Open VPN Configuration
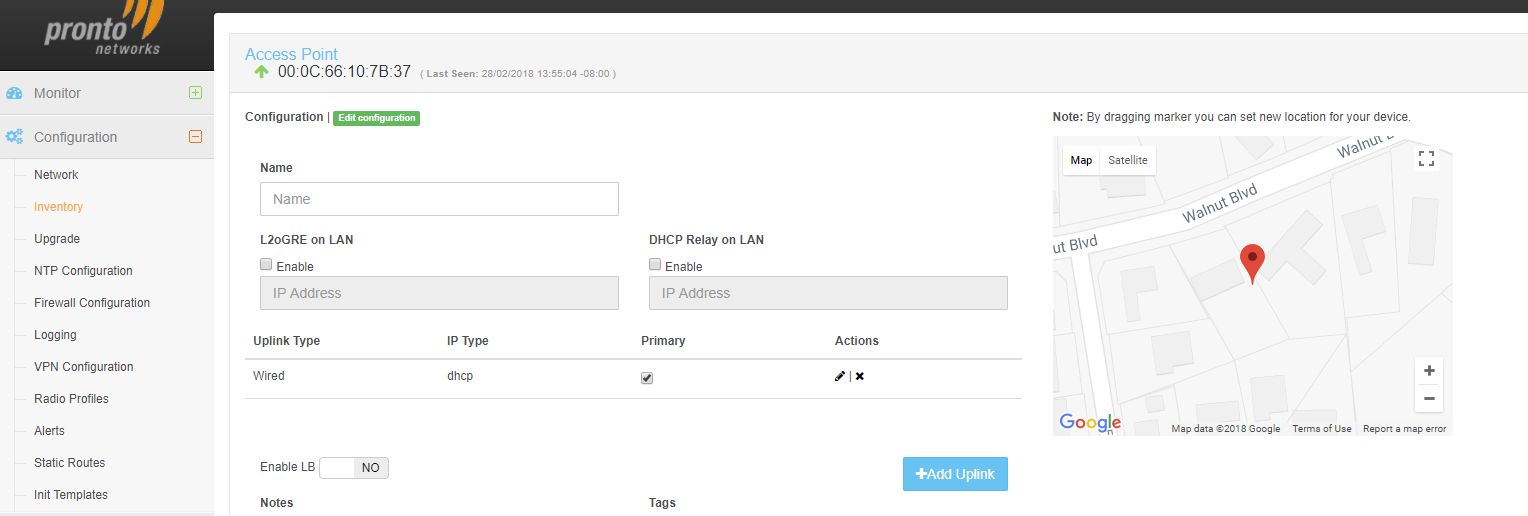The height and width of the screenshot is (516, 1528). (83, 367)
